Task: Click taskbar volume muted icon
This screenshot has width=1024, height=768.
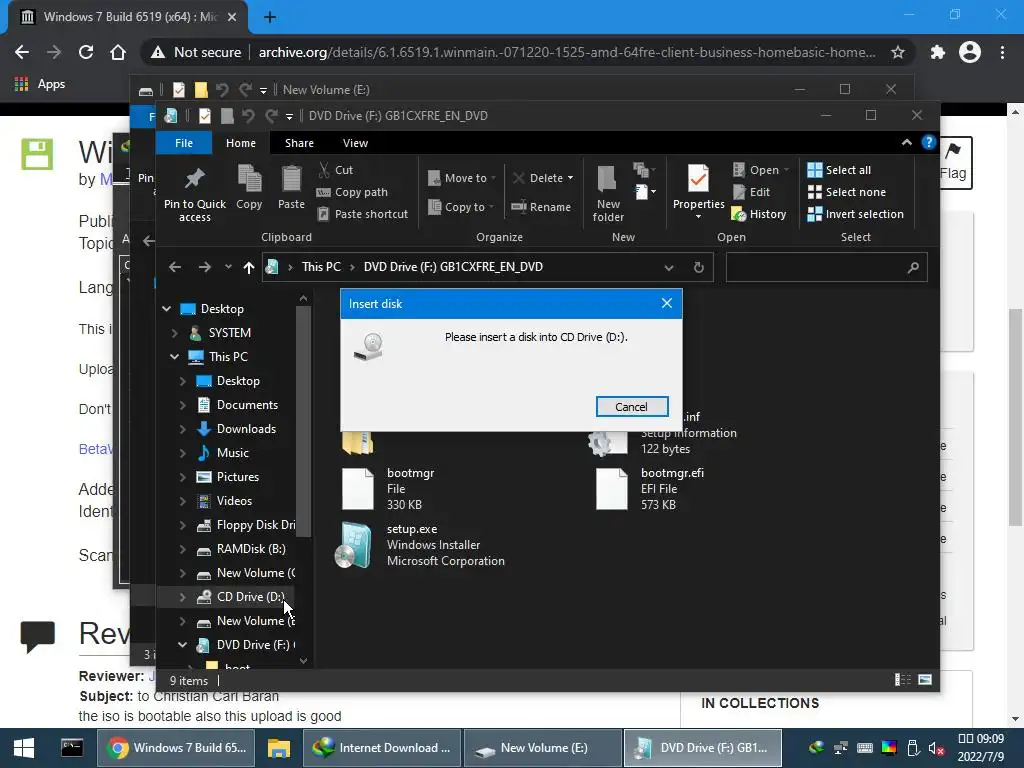Action: 936,748
